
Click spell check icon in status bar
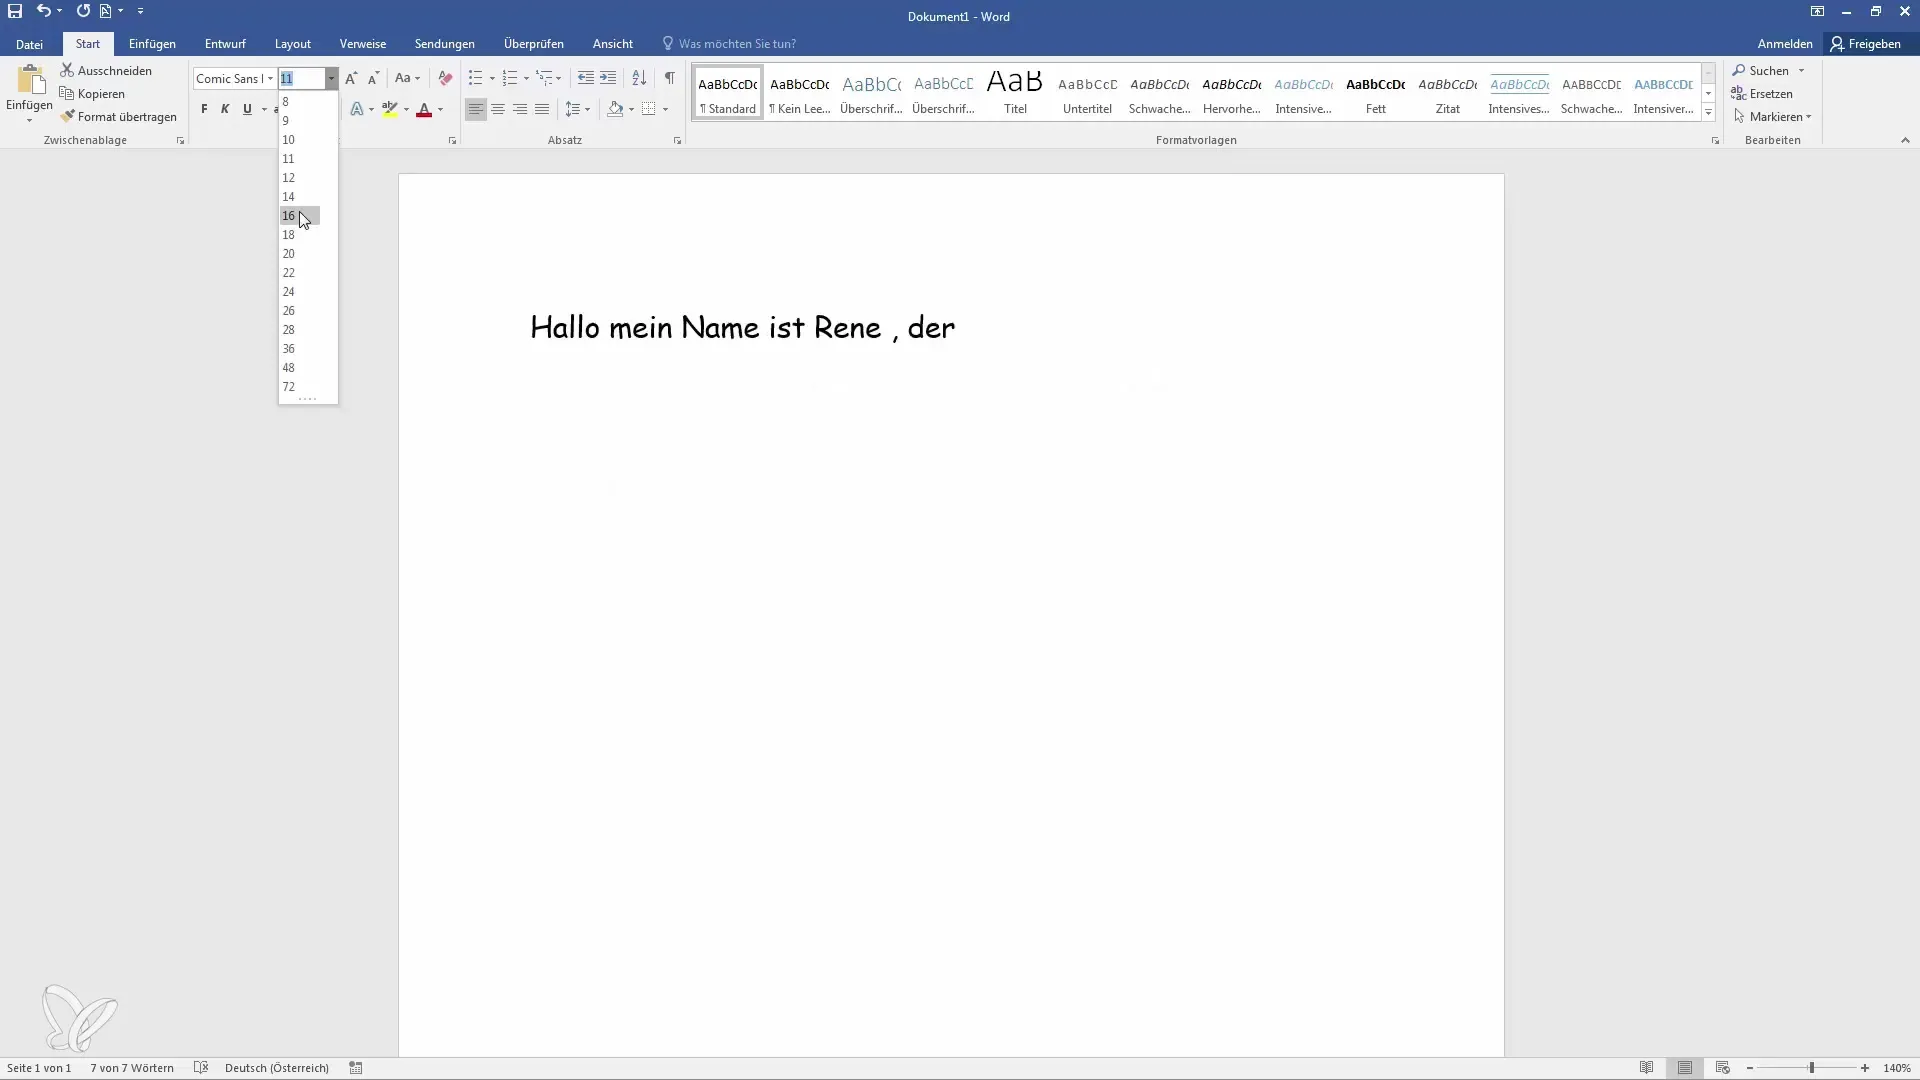point(201,1068)
